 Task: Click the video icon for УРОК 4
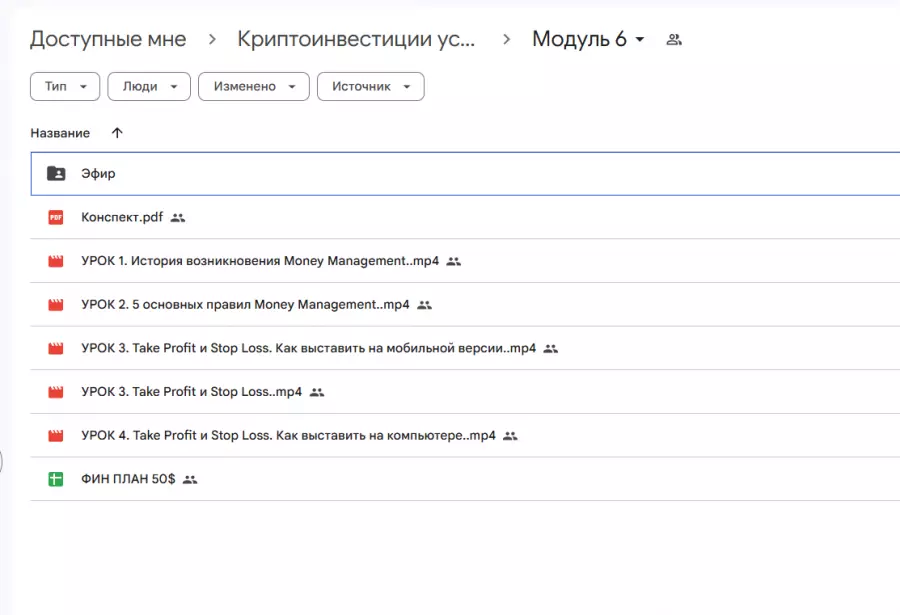(56, 436)
